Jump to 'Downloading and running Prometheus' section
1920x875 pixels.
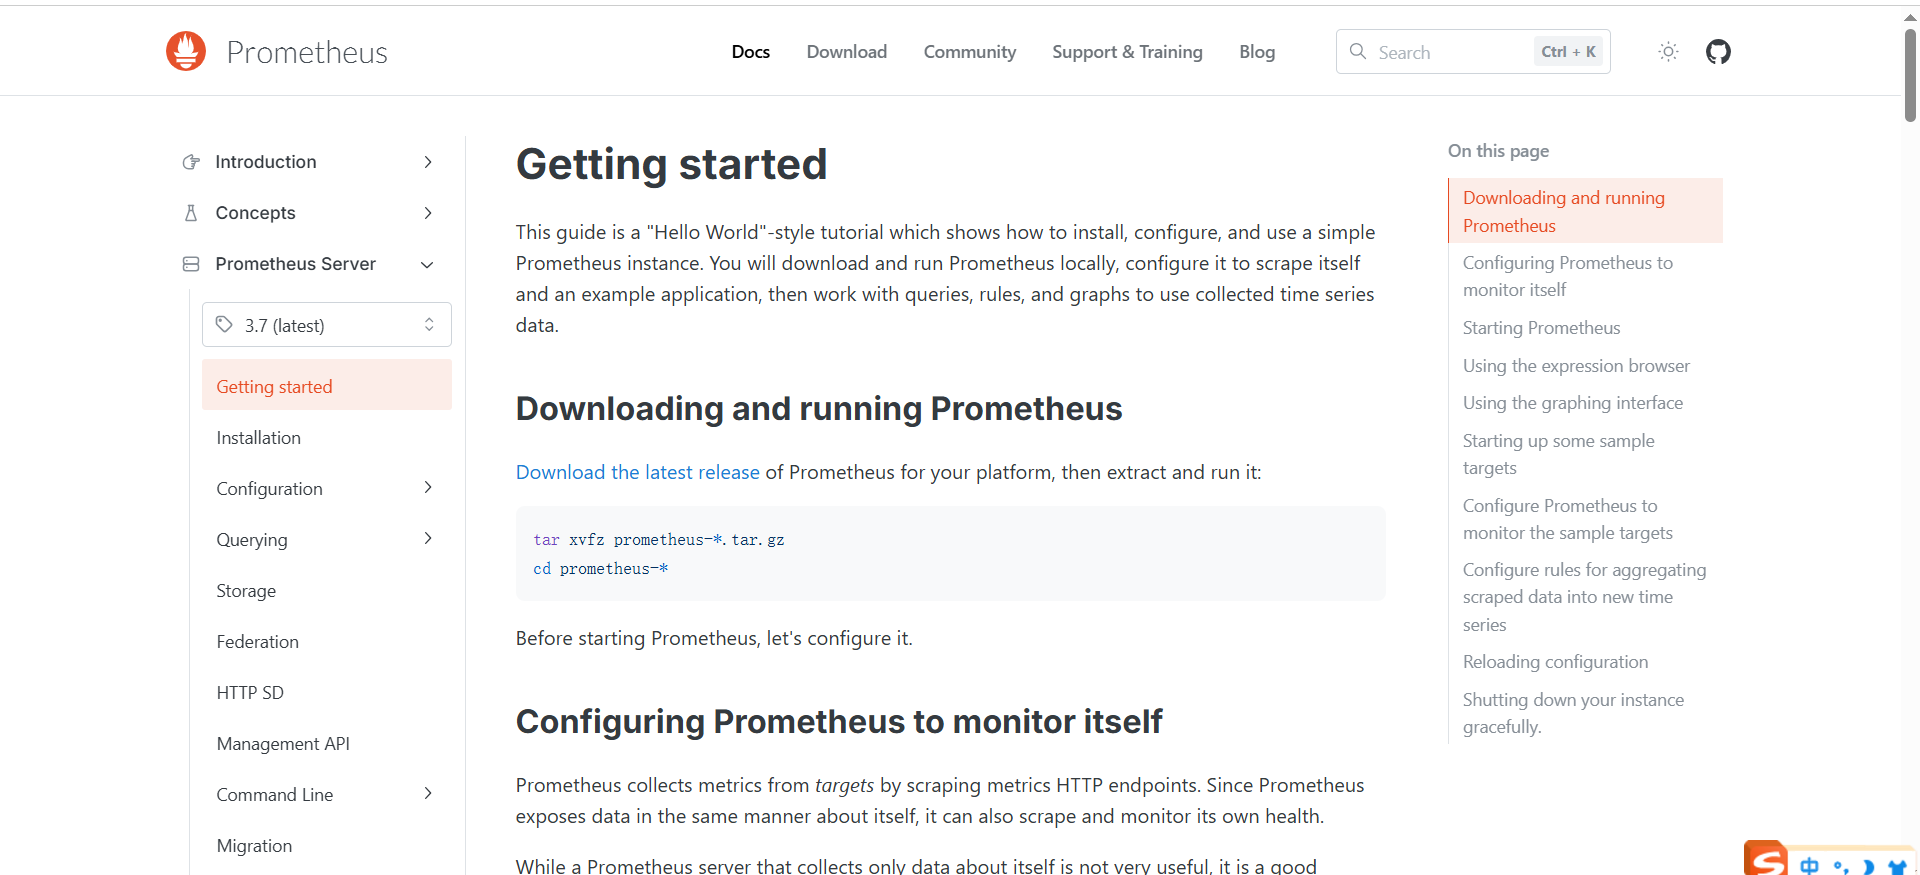pyautogui.click(x=1585, y=211)
